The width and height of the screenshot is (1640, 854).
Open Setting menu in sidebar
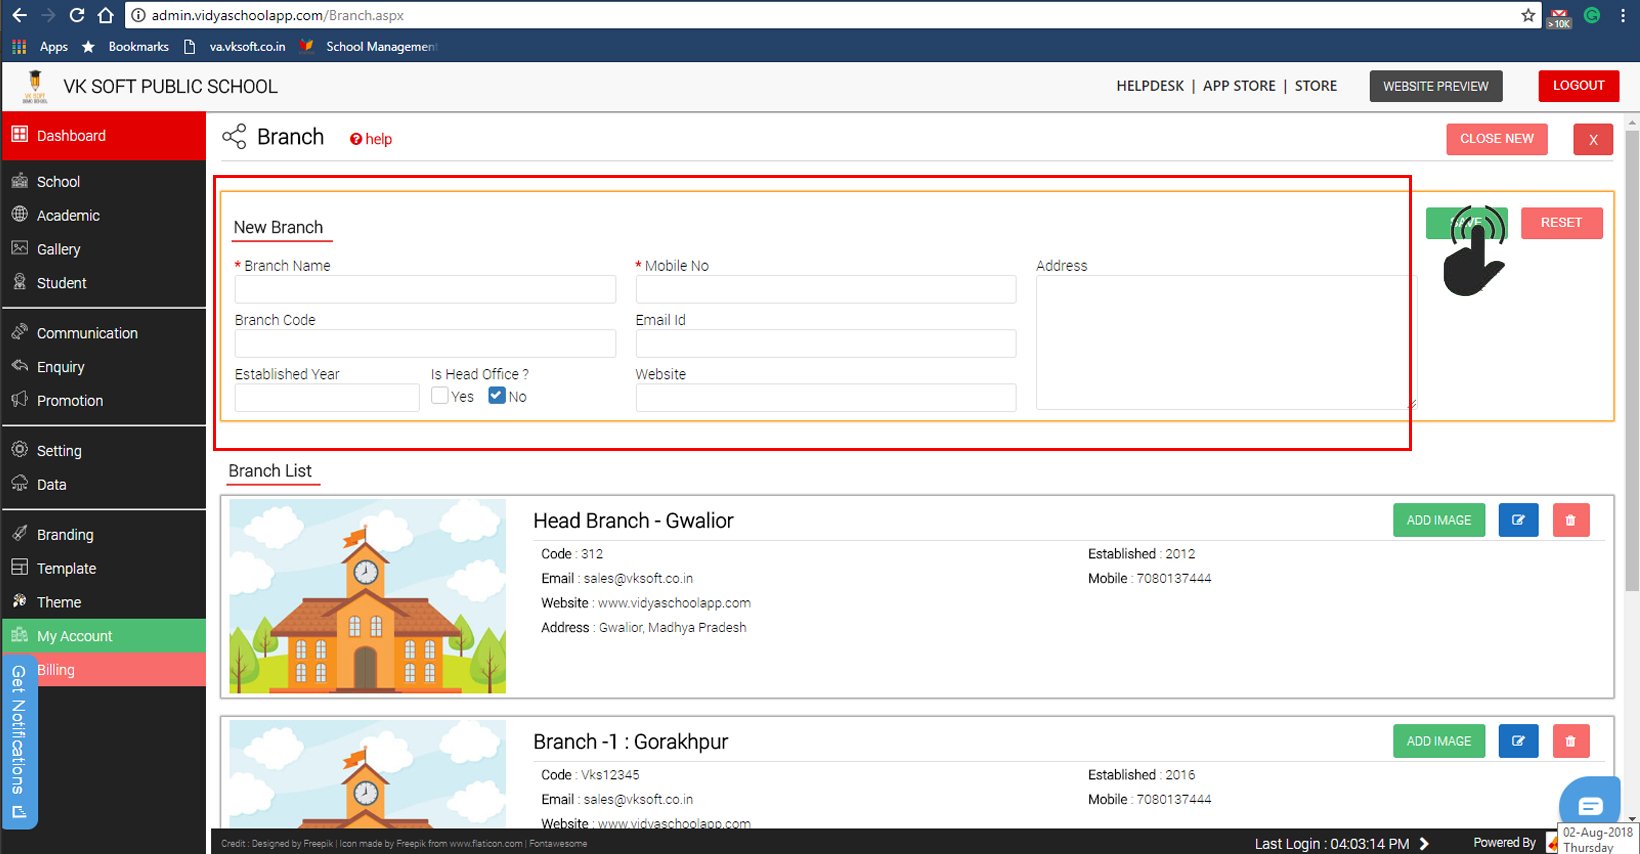click(104, 451)
